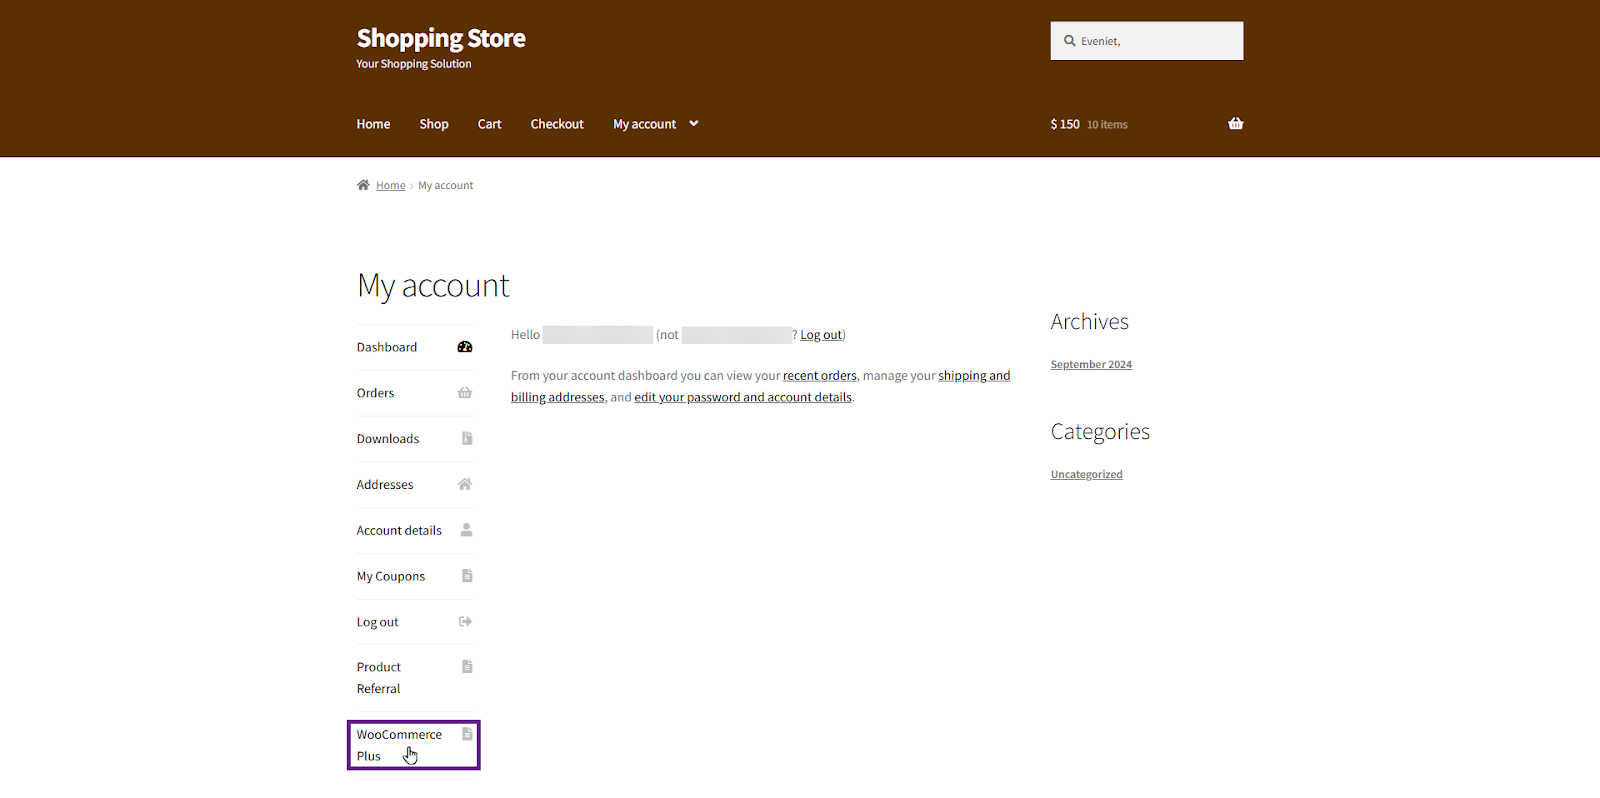The width and height of the screenshot is (1600, 798).
Task: Select the Uncategorized category link
Action: click(1086, 475)
